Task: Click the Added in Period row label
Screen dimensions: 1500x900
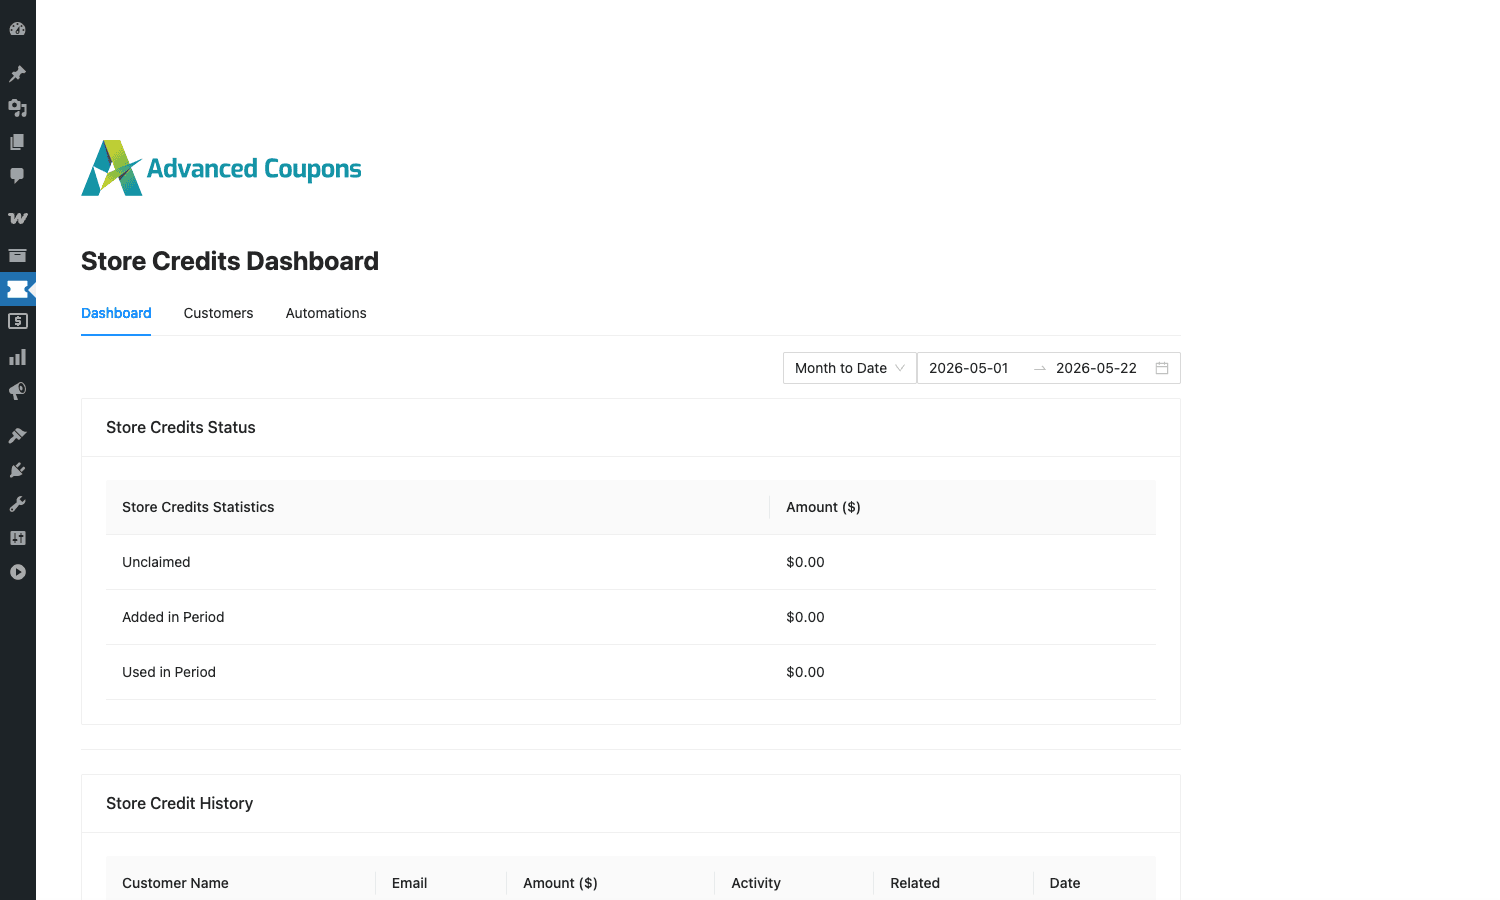Action: [x=173, y=617]
